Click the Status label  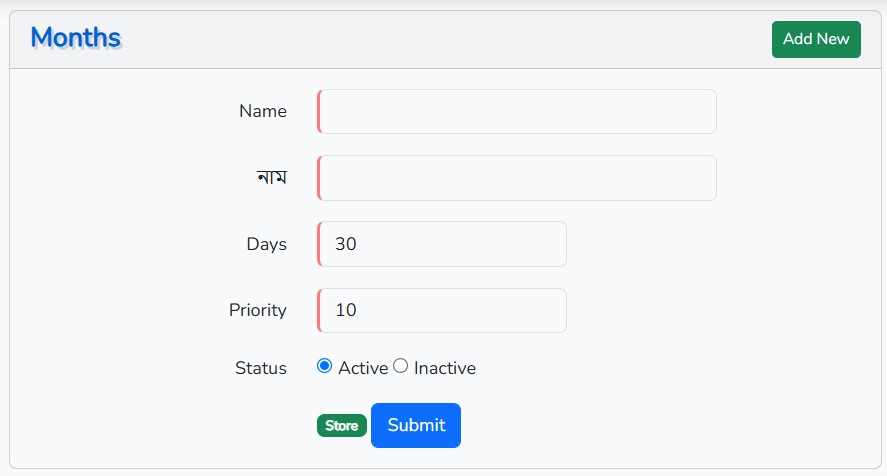pyautogui.click(x=261, y=368)
